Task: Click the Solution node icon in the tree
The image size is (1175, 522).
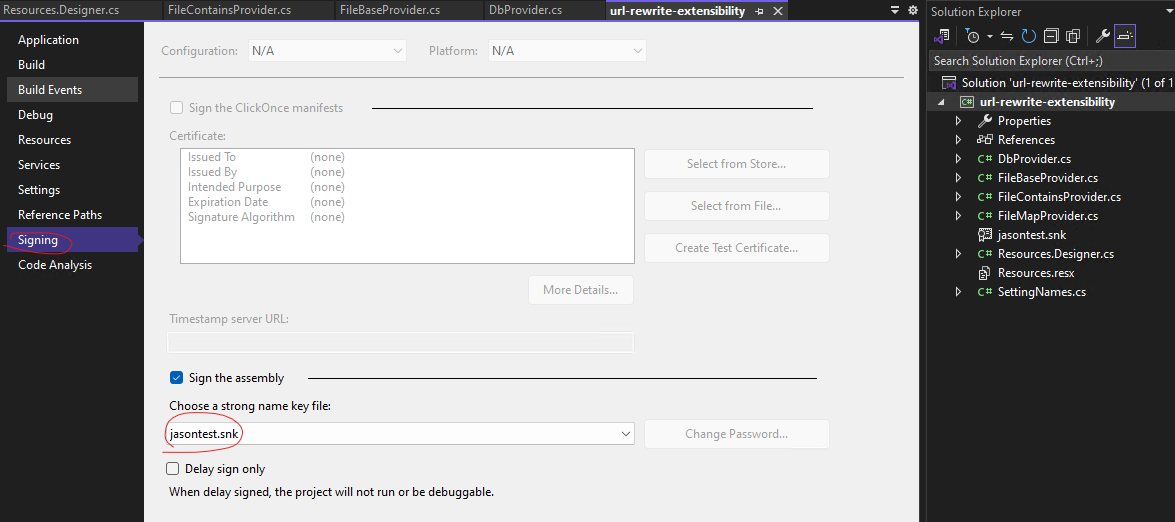Action: click(949, 82)
